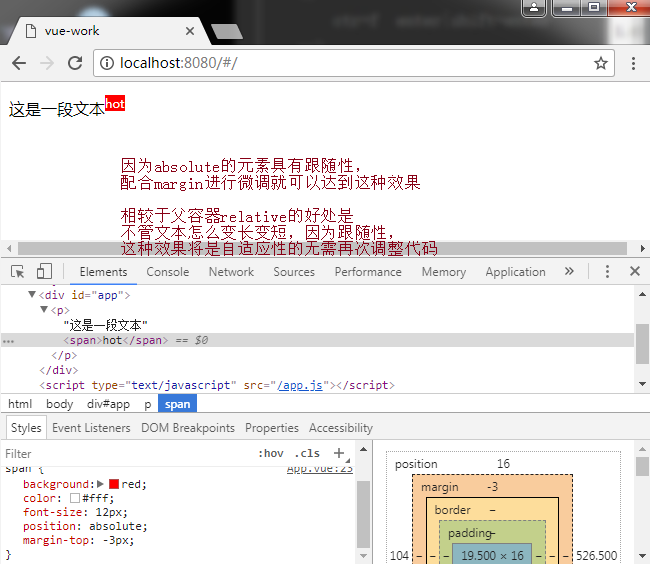Click the page horizontal scrollbar right arrow
This screenshot has height=564, width=650.
pos(642,249)
